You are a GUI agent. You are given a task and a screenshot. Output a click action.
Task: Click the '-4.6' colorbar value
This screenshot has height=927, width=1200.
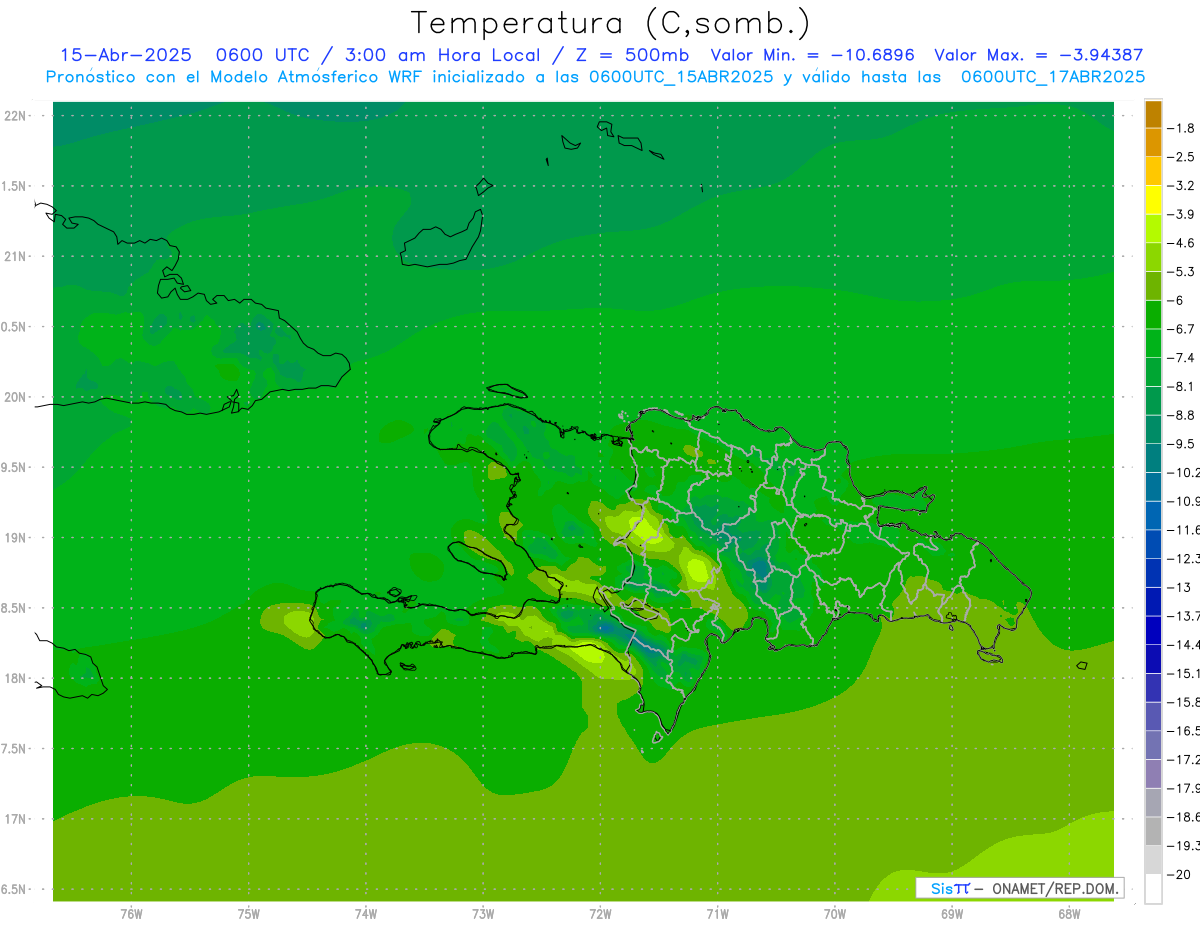pyautogui.click(x=1181, y=243)
